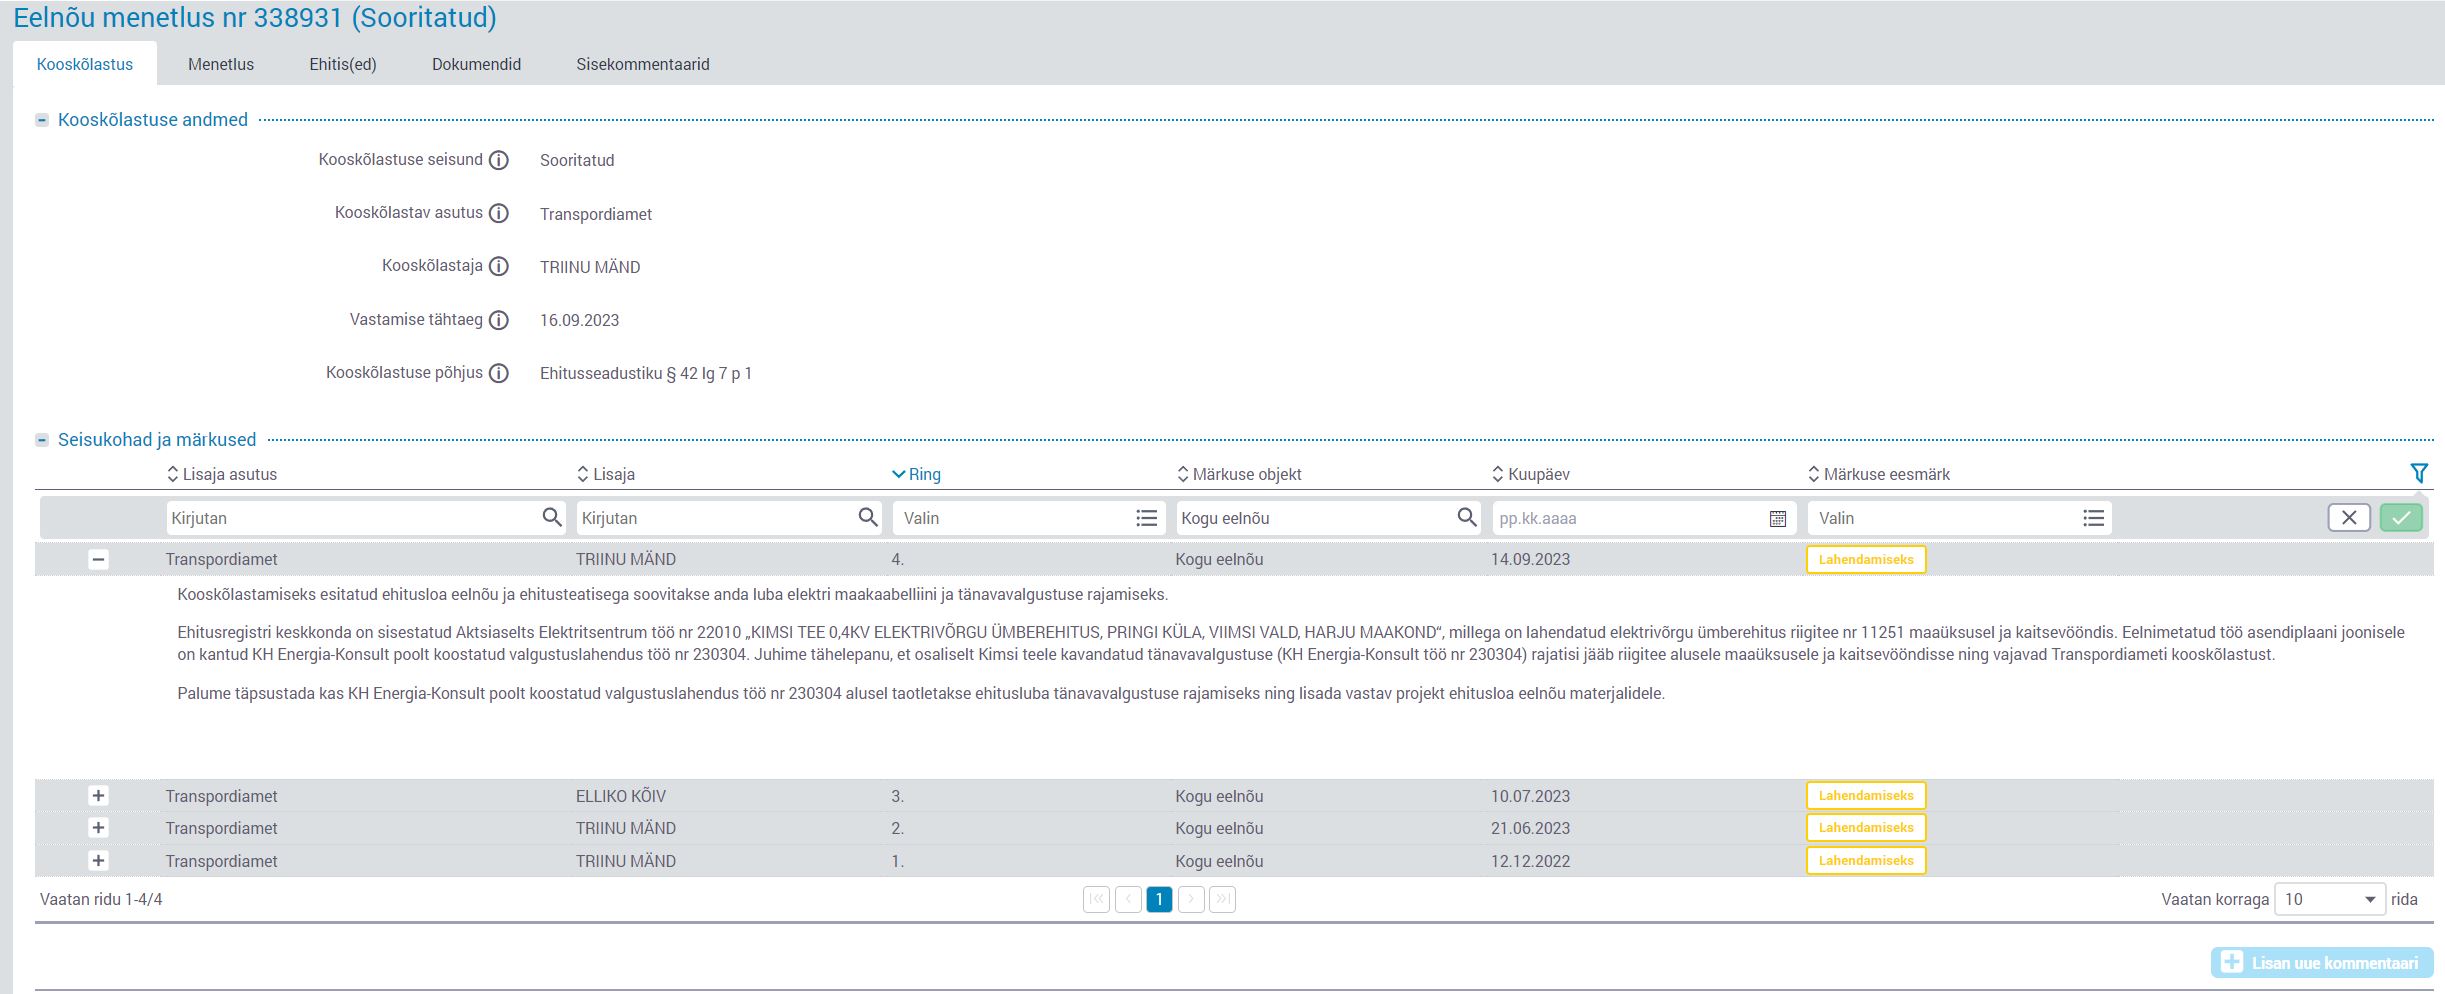Screen dimensions: 2445x994
Task: Click Lisan uue kommentaari button
Action: coord(2321,962)
